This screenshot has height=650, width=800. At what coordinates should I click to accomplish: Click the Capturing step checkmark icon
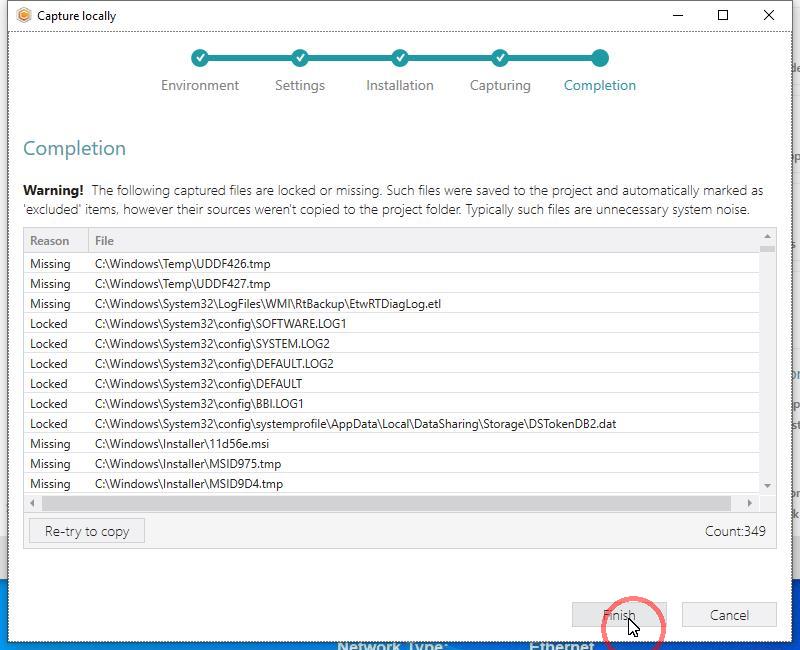click(500, 58)
